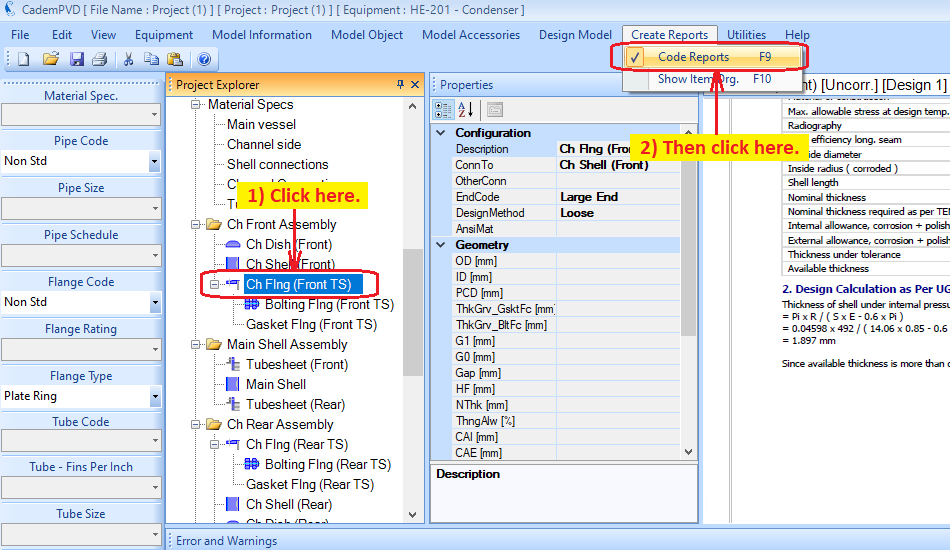Screen dimensions: 950x550
Task: Select Main Shell in project tree
Action: tap(276, 384)
